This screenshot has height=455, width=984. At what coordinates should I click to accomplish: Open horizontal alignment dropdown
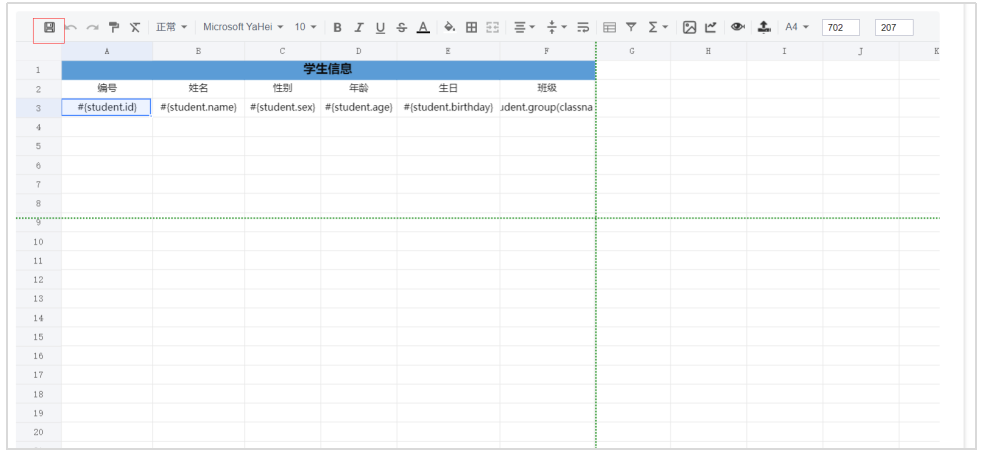tap(524, 27)
